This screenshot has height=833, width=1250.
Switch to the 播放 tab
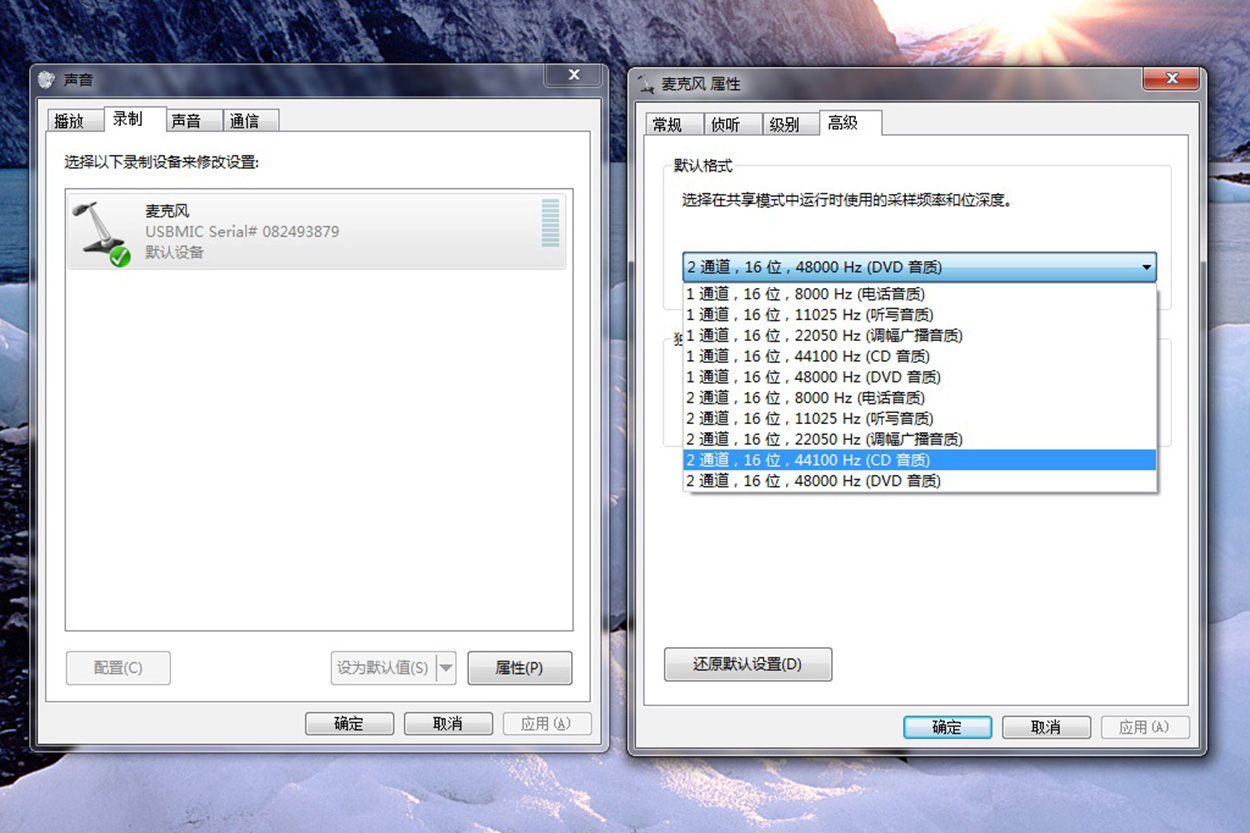(x=69, y=121)
